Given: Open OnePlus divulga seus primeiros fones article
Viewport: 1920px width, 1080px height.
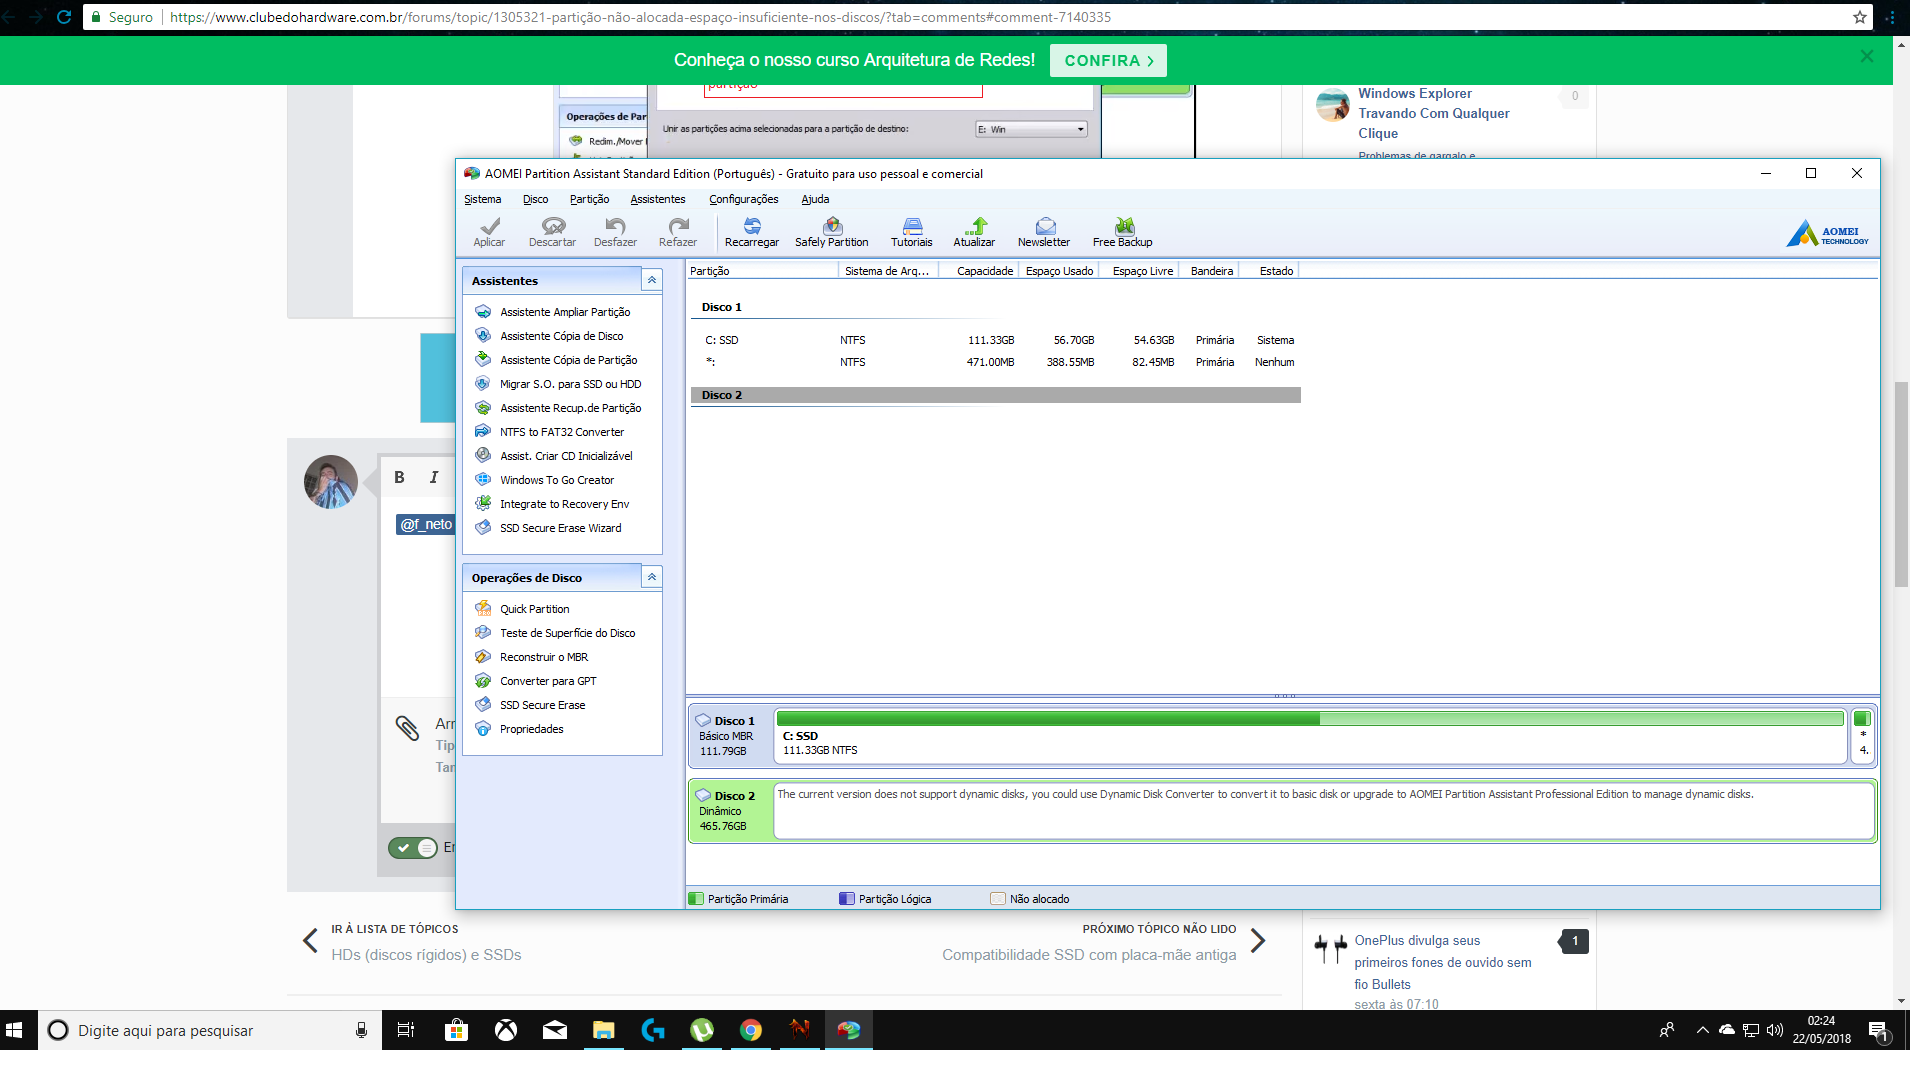Looking at the screenshot, I should click(1442, 962).
